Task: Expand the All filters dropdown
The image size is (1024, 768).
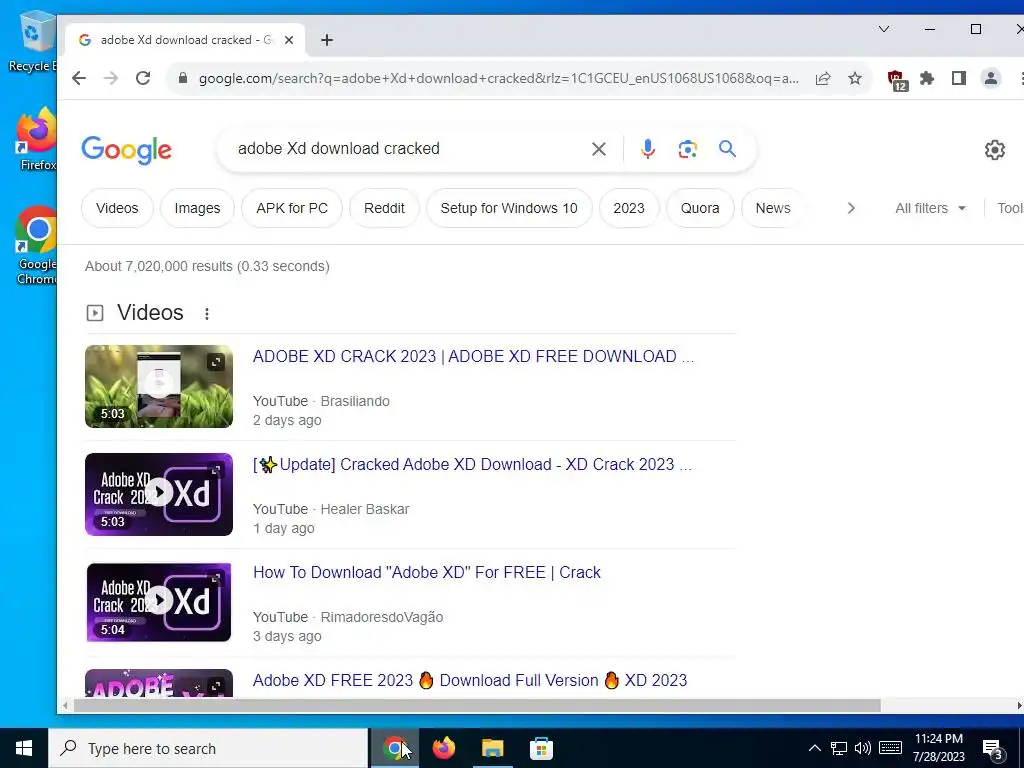Action: pos(930,208)
